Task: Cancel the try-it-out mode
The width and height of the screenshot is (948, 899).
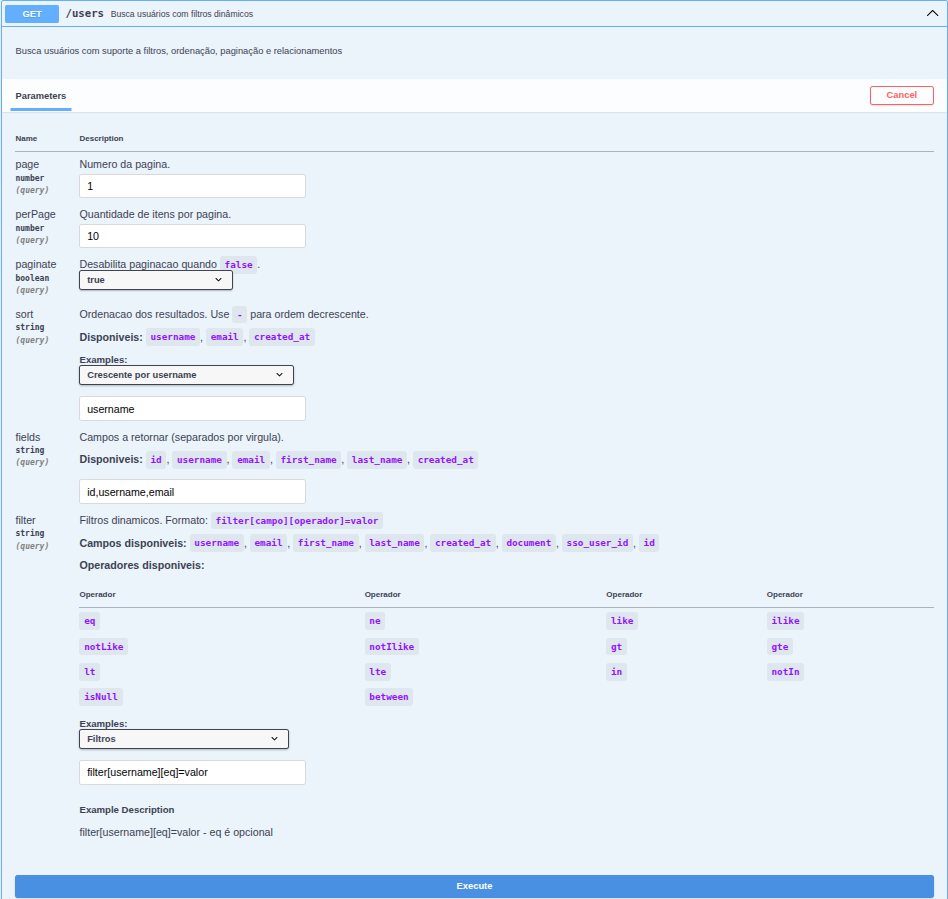Action: pos(901,95)
